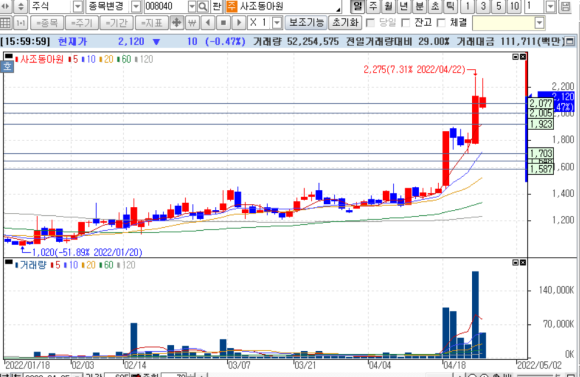Select the 년 yearly period tab
This screenshot has width=580, height=377.
pyautogui.click(x=404, y=6)
